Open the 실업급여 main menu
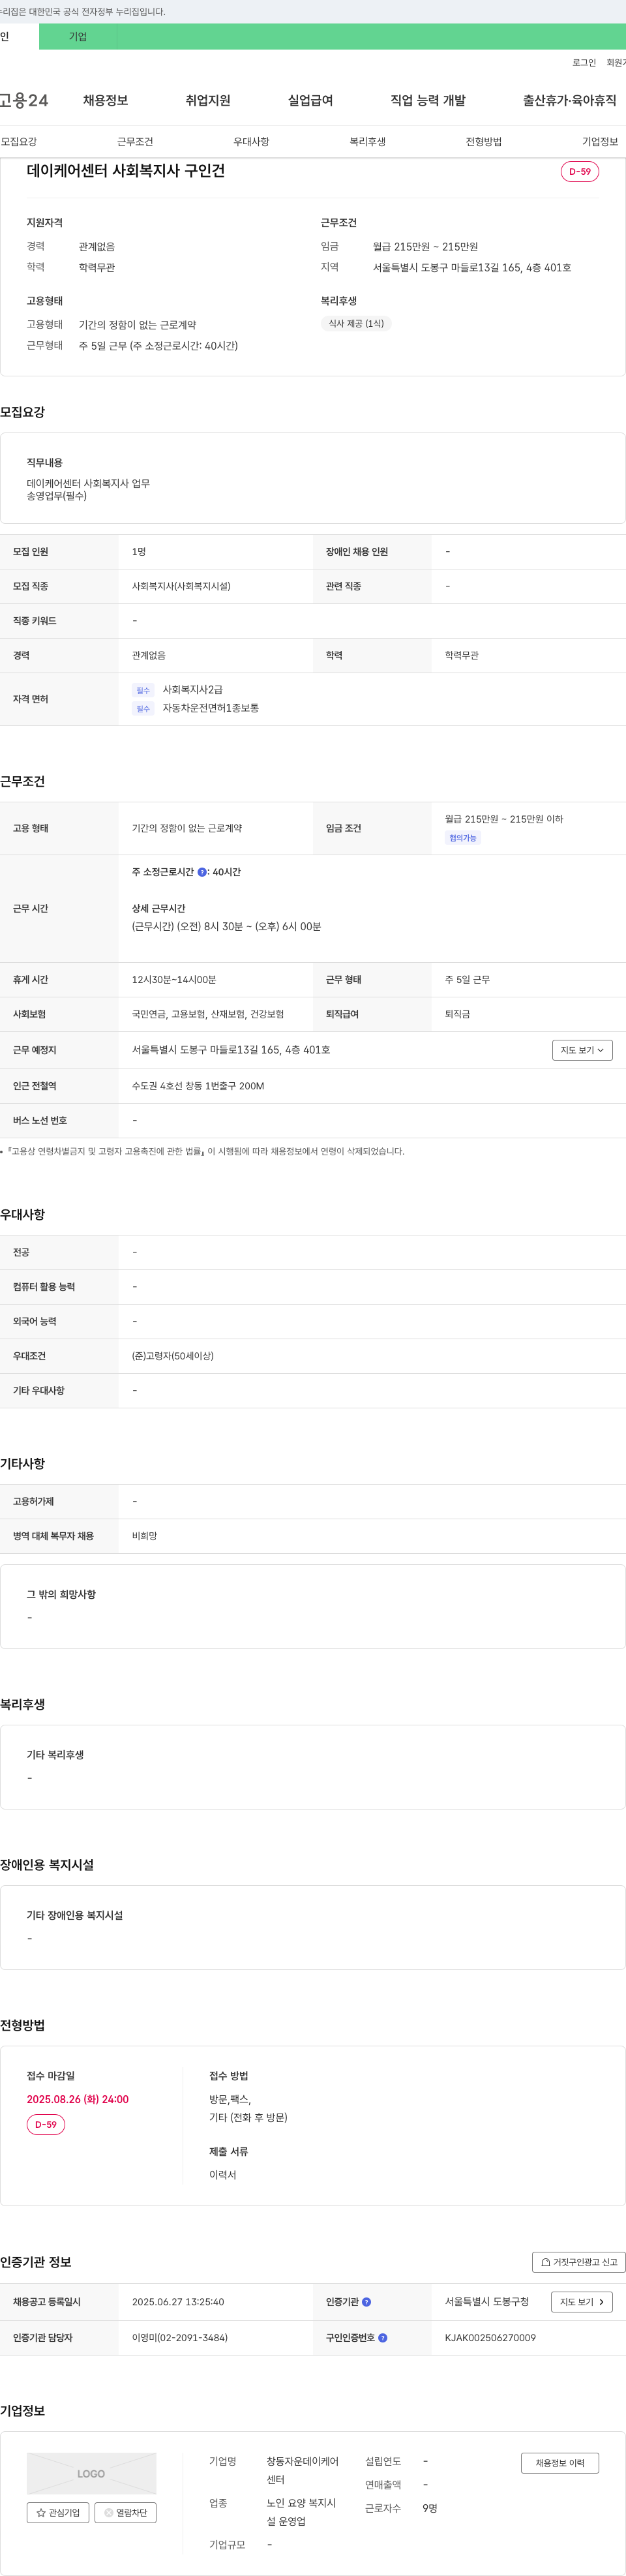The width and height of the screenshot is (626, 2576). (310, 100)
